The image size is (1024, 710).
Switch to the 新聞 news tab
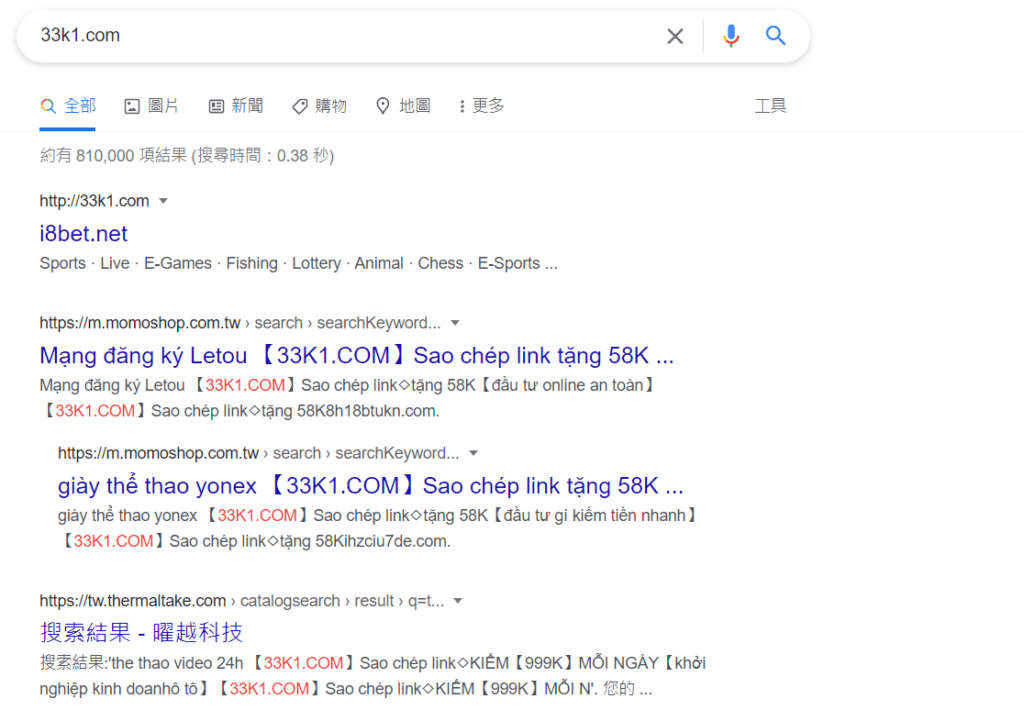tap(236, 106)
